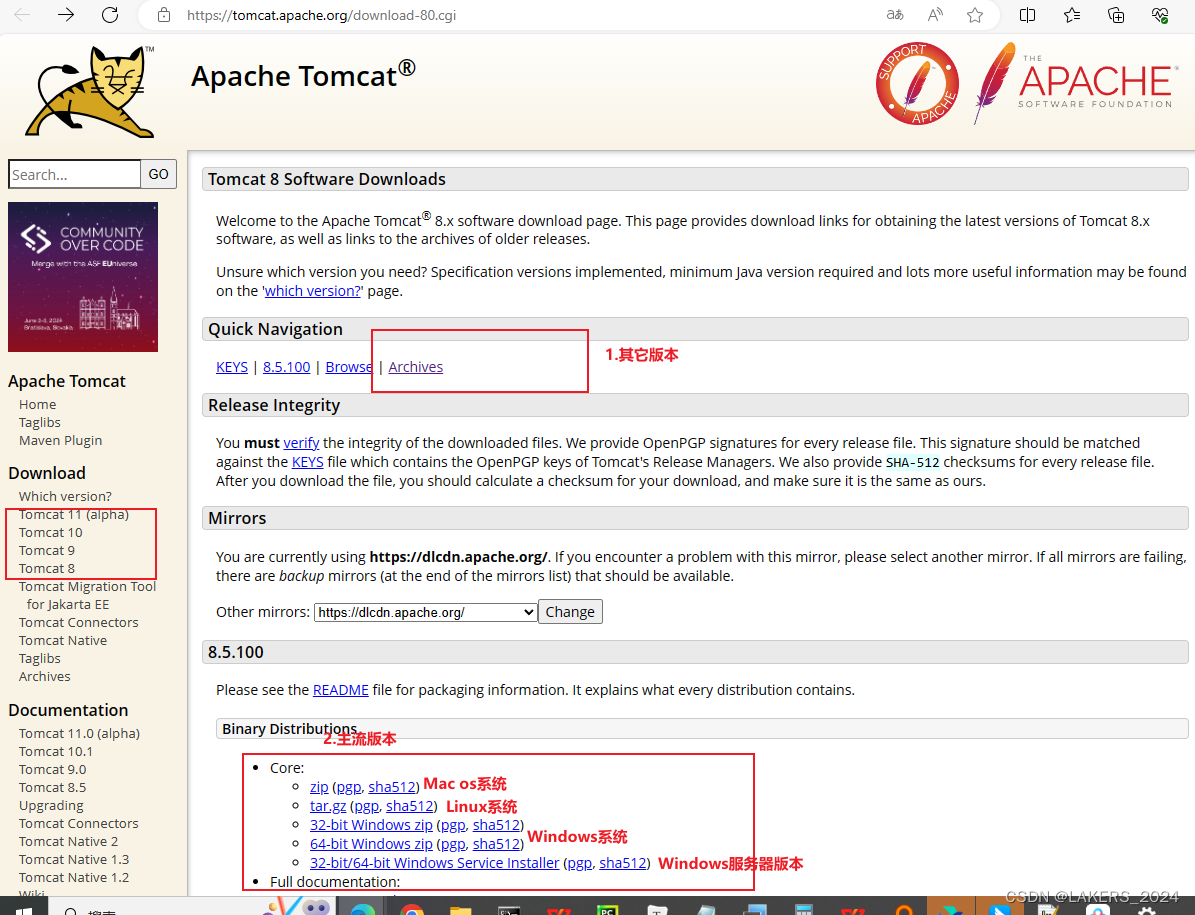Open the Archives link in Quick Navigation
Viewport: 1195px width, 915px height.
pyautogui.click(x=415, y=367)
